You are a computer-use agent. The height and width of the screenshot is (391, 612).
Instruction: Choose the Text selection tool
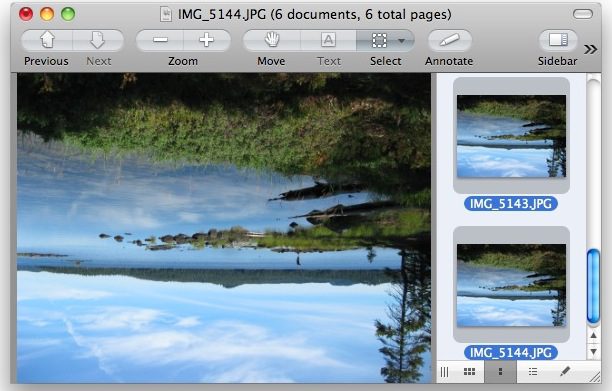[x=328, y=40]
